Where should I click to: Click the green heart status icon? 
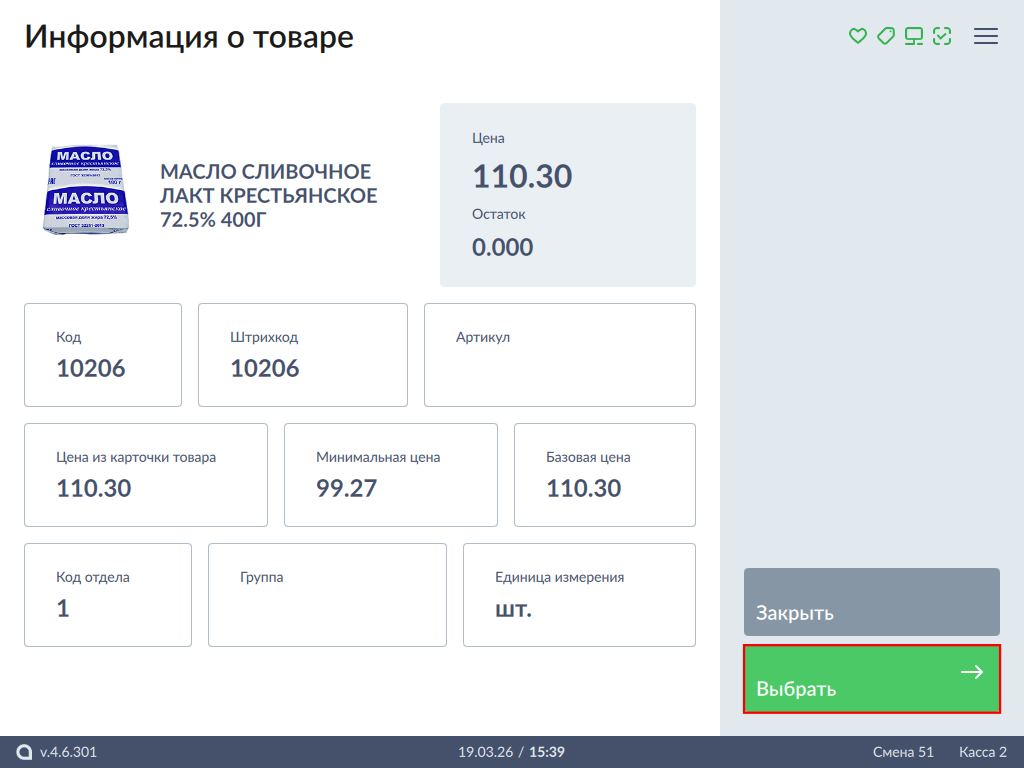click(857, 36)
